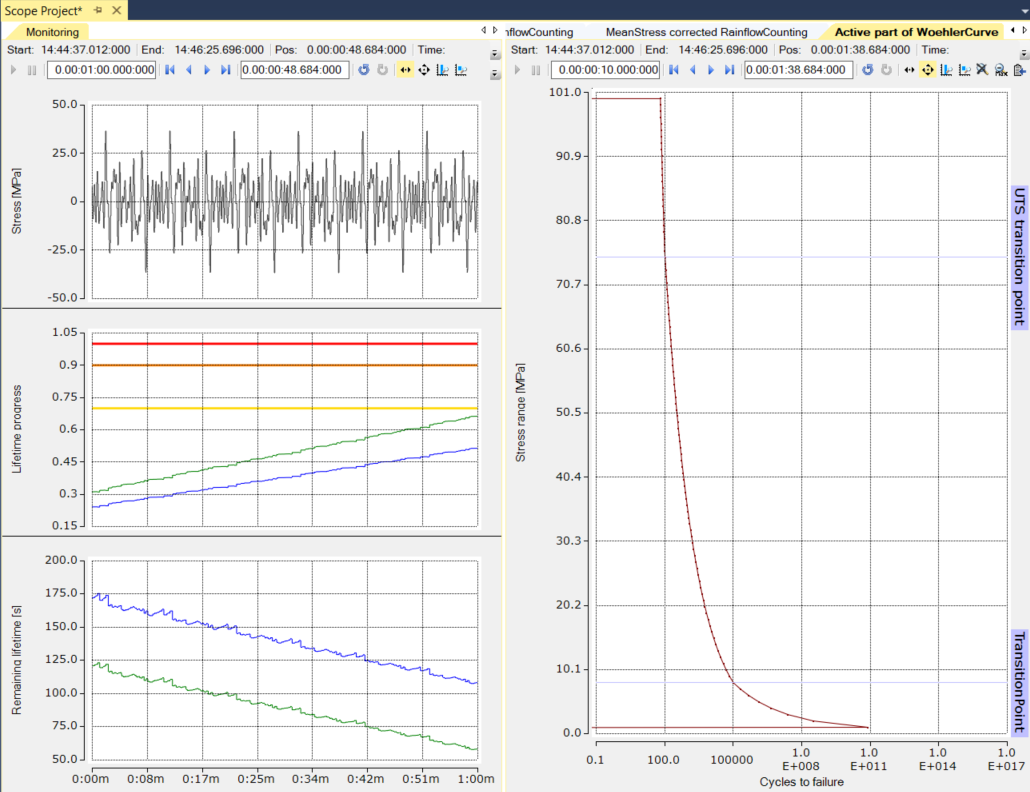Select the Monitoring tab
Image resolution: width=1030 pixels, height=792 pixels.
click(52, 32)
